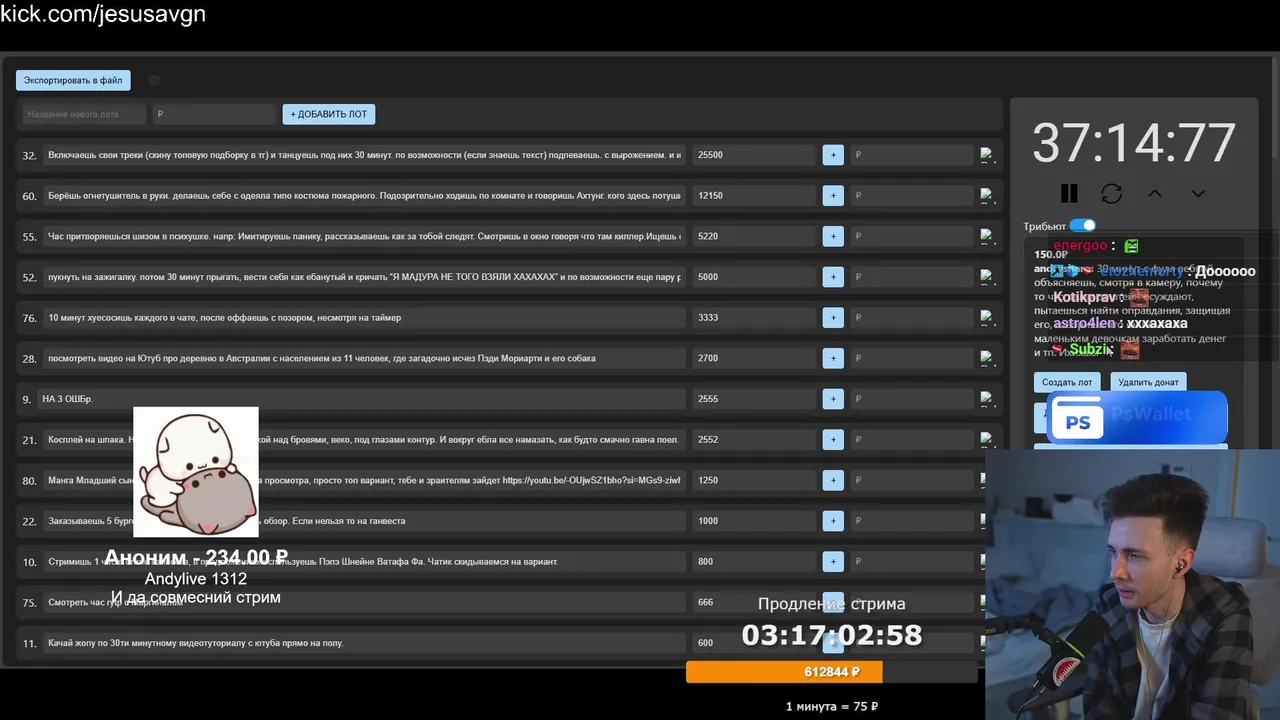Toggle the Трибьют switch
1280x720 pixels.
pos(1082,226)
